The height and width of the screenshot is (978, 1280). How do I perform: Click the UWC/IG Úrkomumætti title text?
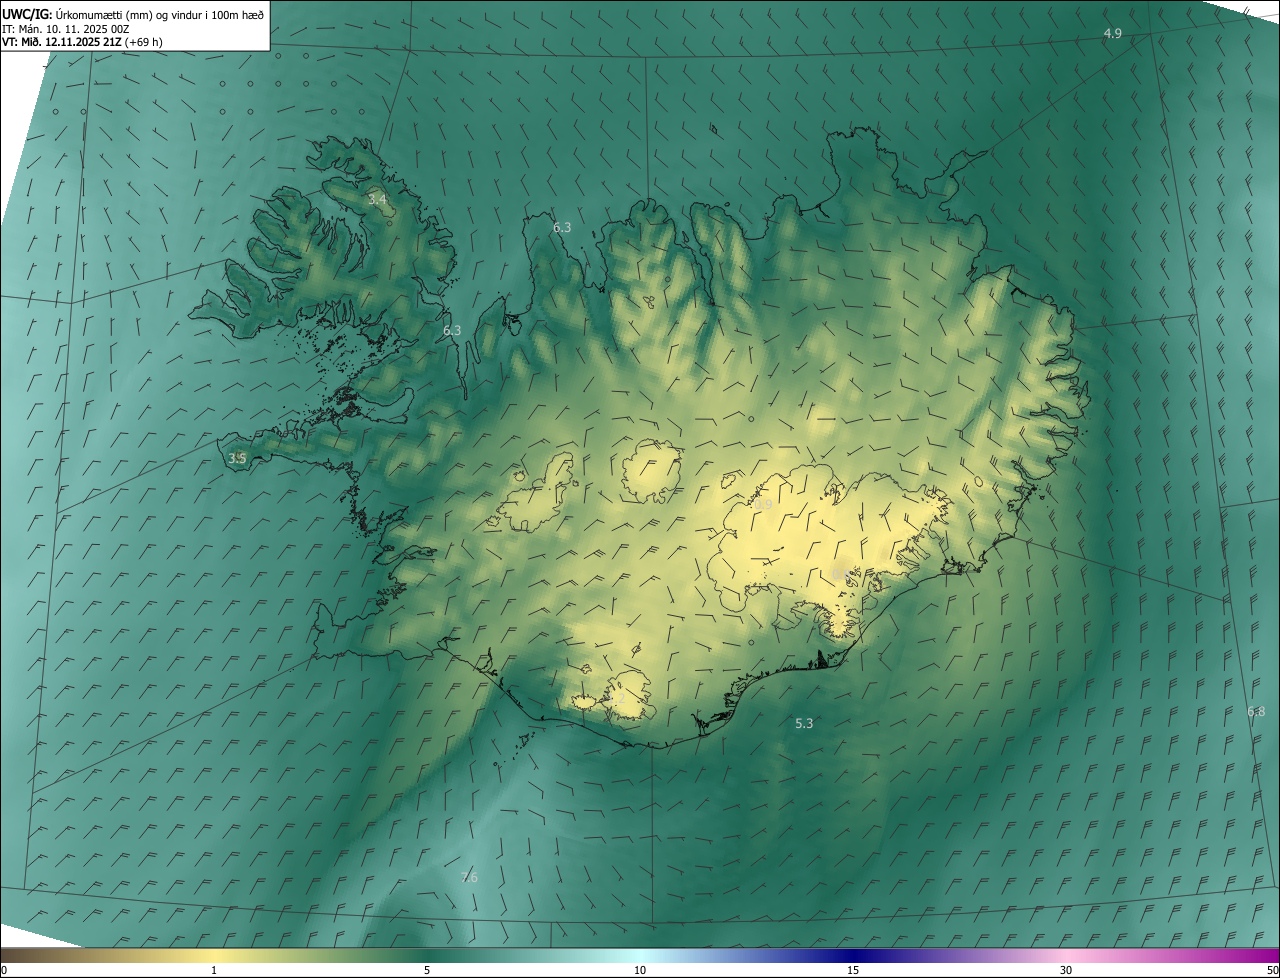[x=133, y=14]
